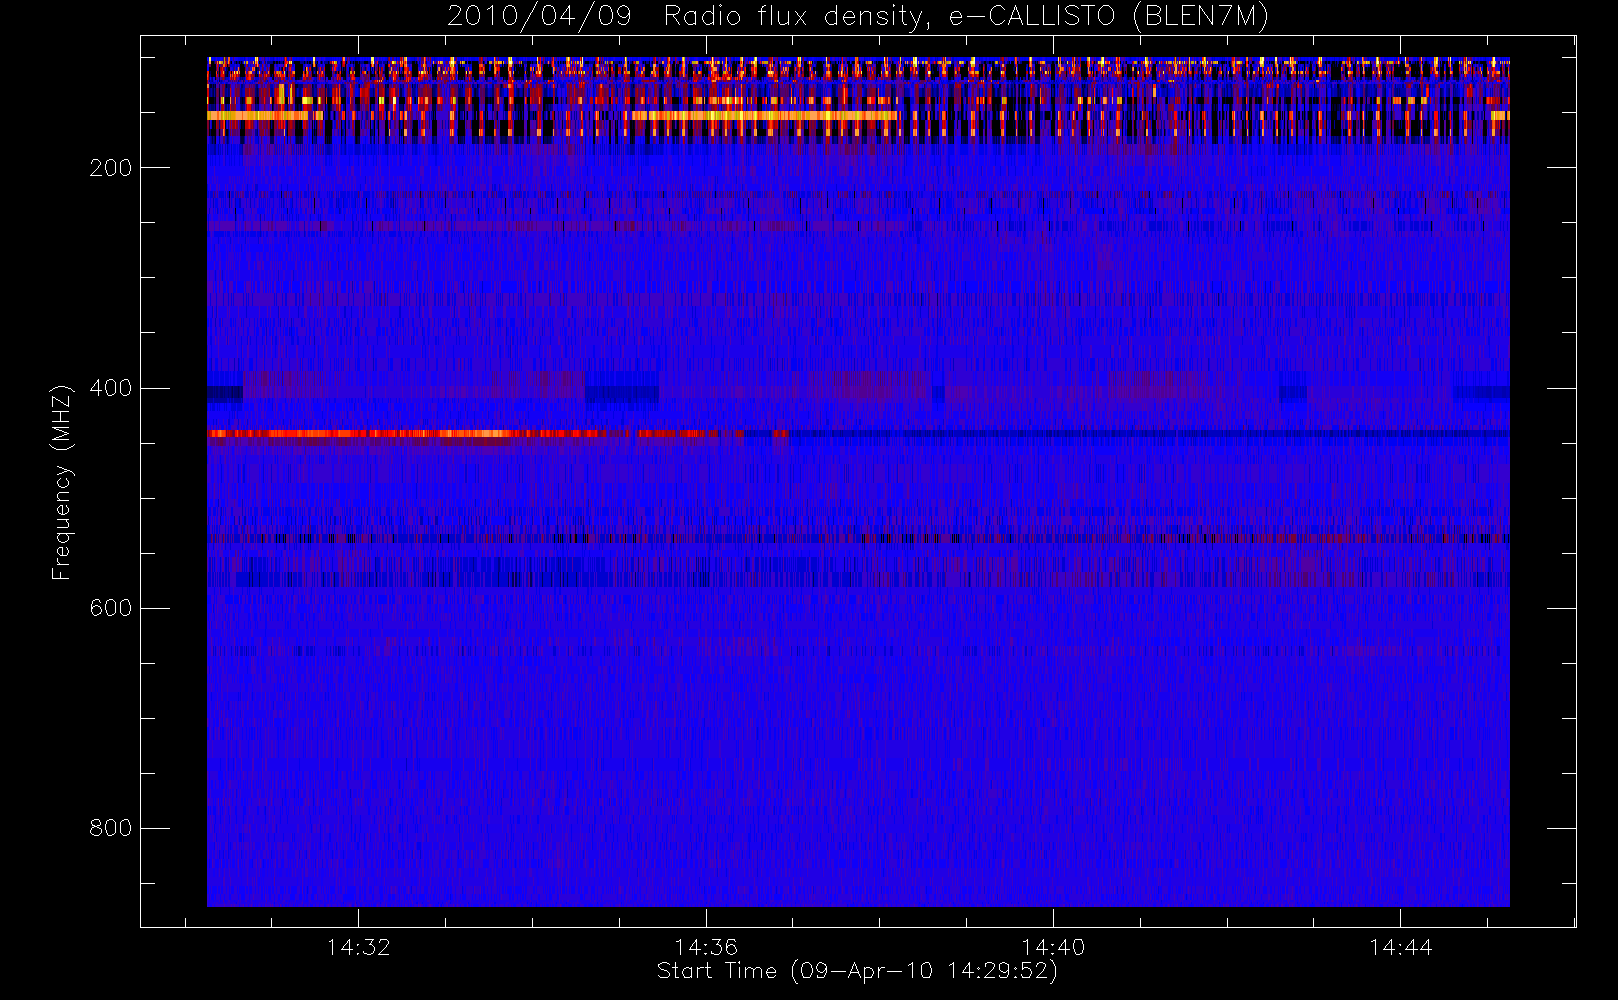Click the 'Start Time (09-Apr-10 14:29:52)' x-axis label
1618x1000 pixels.
pos(857,971)
